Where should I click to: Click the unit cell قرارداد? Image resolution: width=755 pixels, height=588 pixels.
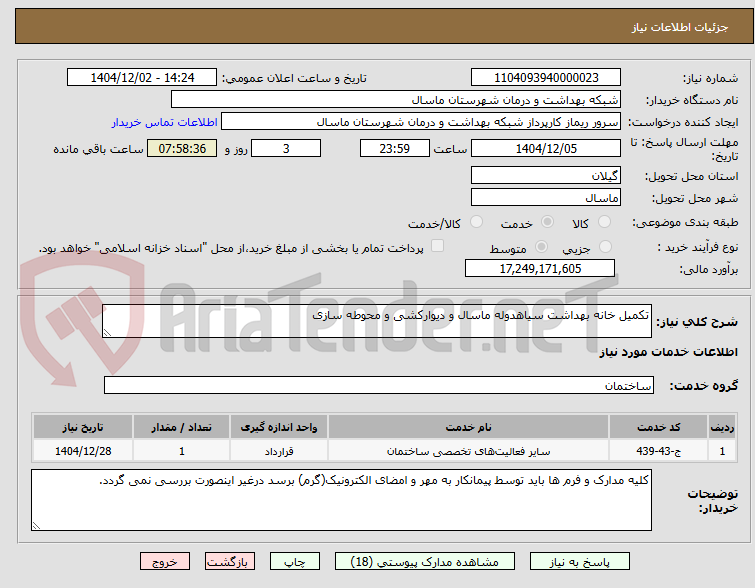(279, 451)
